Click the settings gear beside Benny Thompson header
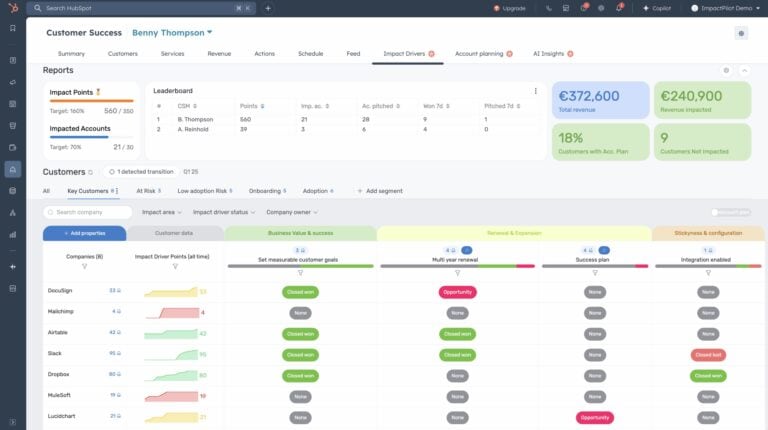The image size is (768, 430). click(x=741, y=33)
